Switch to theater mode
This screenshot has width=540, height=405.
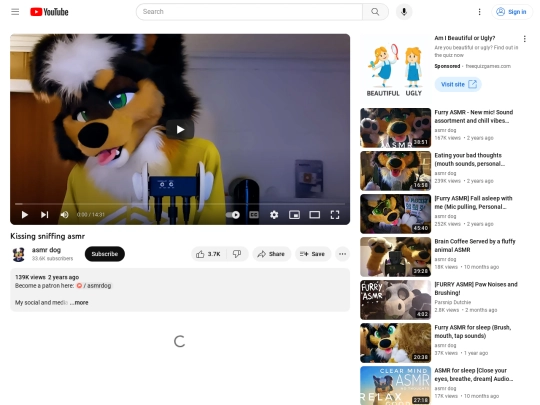[x=315, y=215]
